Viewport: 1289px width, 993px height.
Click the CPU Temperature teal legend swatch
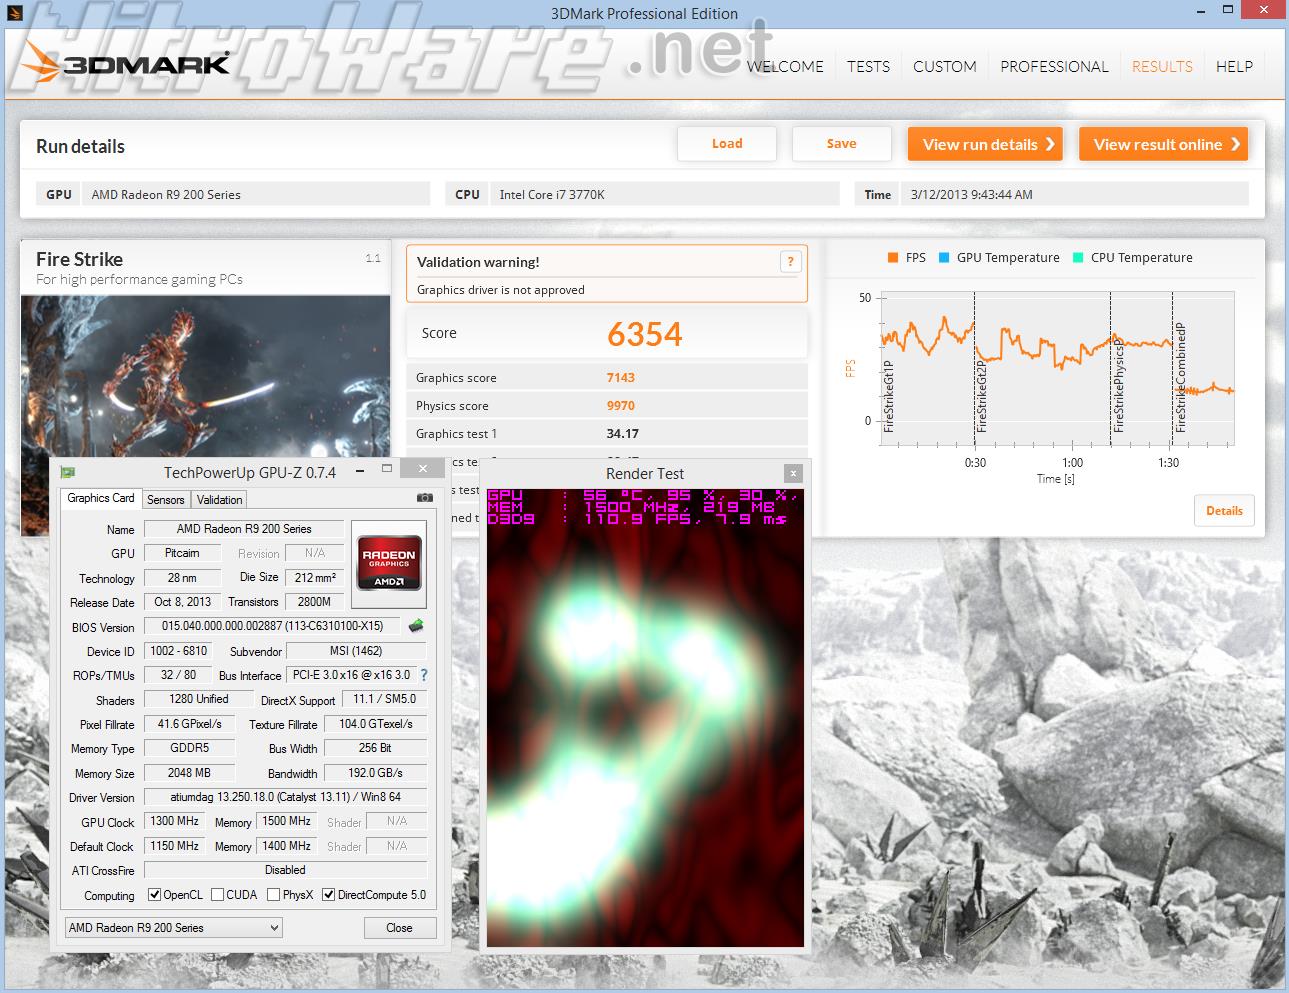click(x=1077, y=257)
